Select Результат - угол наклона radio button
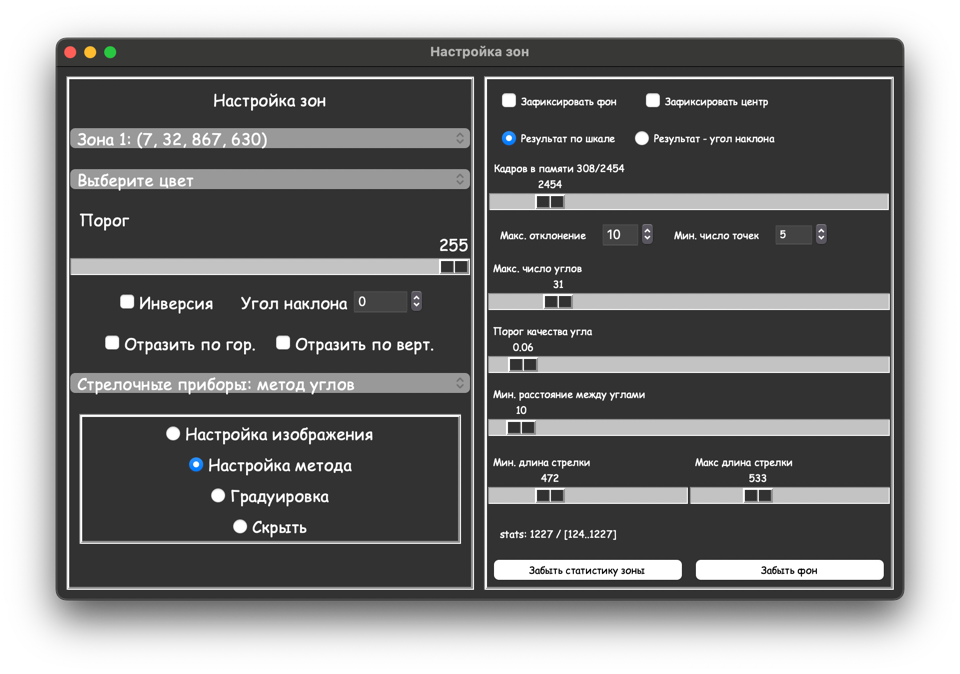The height and width of the screenshot is (674, 960). tap(642, 138)
